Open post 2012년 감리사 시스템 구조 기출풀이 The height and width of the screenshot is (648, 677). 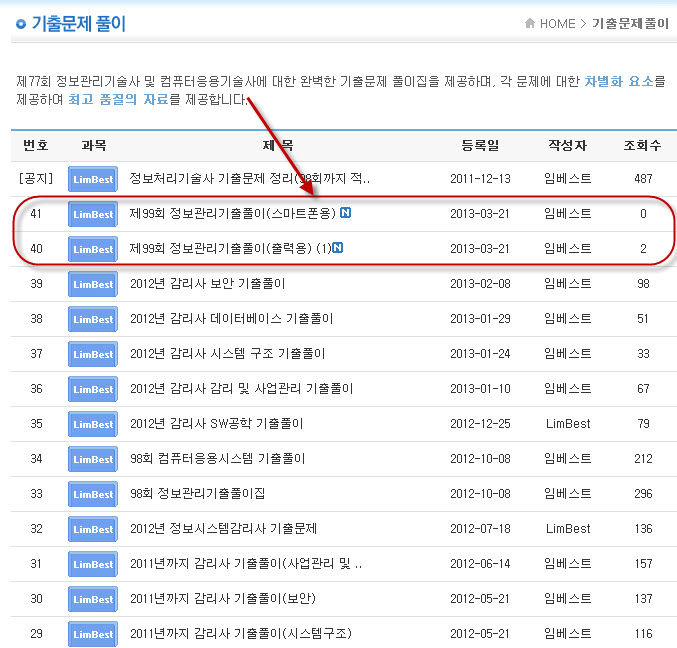(227, 354)
